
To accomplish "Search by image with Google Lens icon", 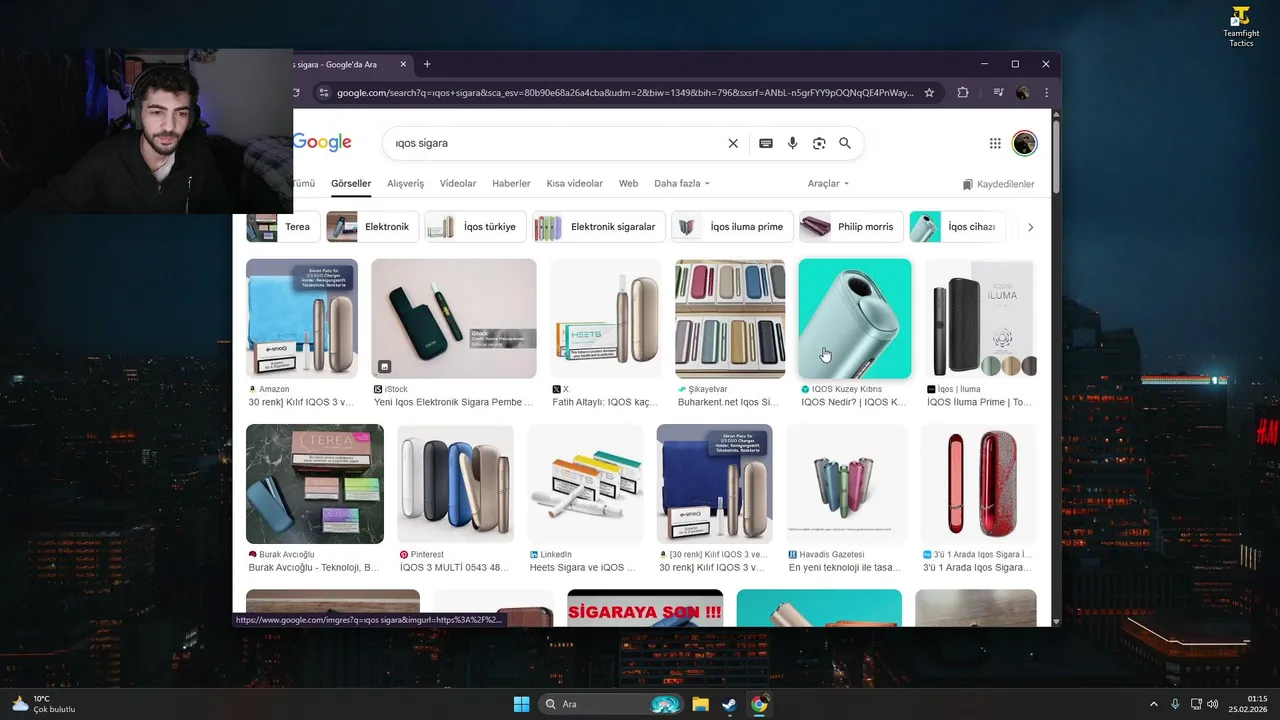I will (x=819, y=143).
